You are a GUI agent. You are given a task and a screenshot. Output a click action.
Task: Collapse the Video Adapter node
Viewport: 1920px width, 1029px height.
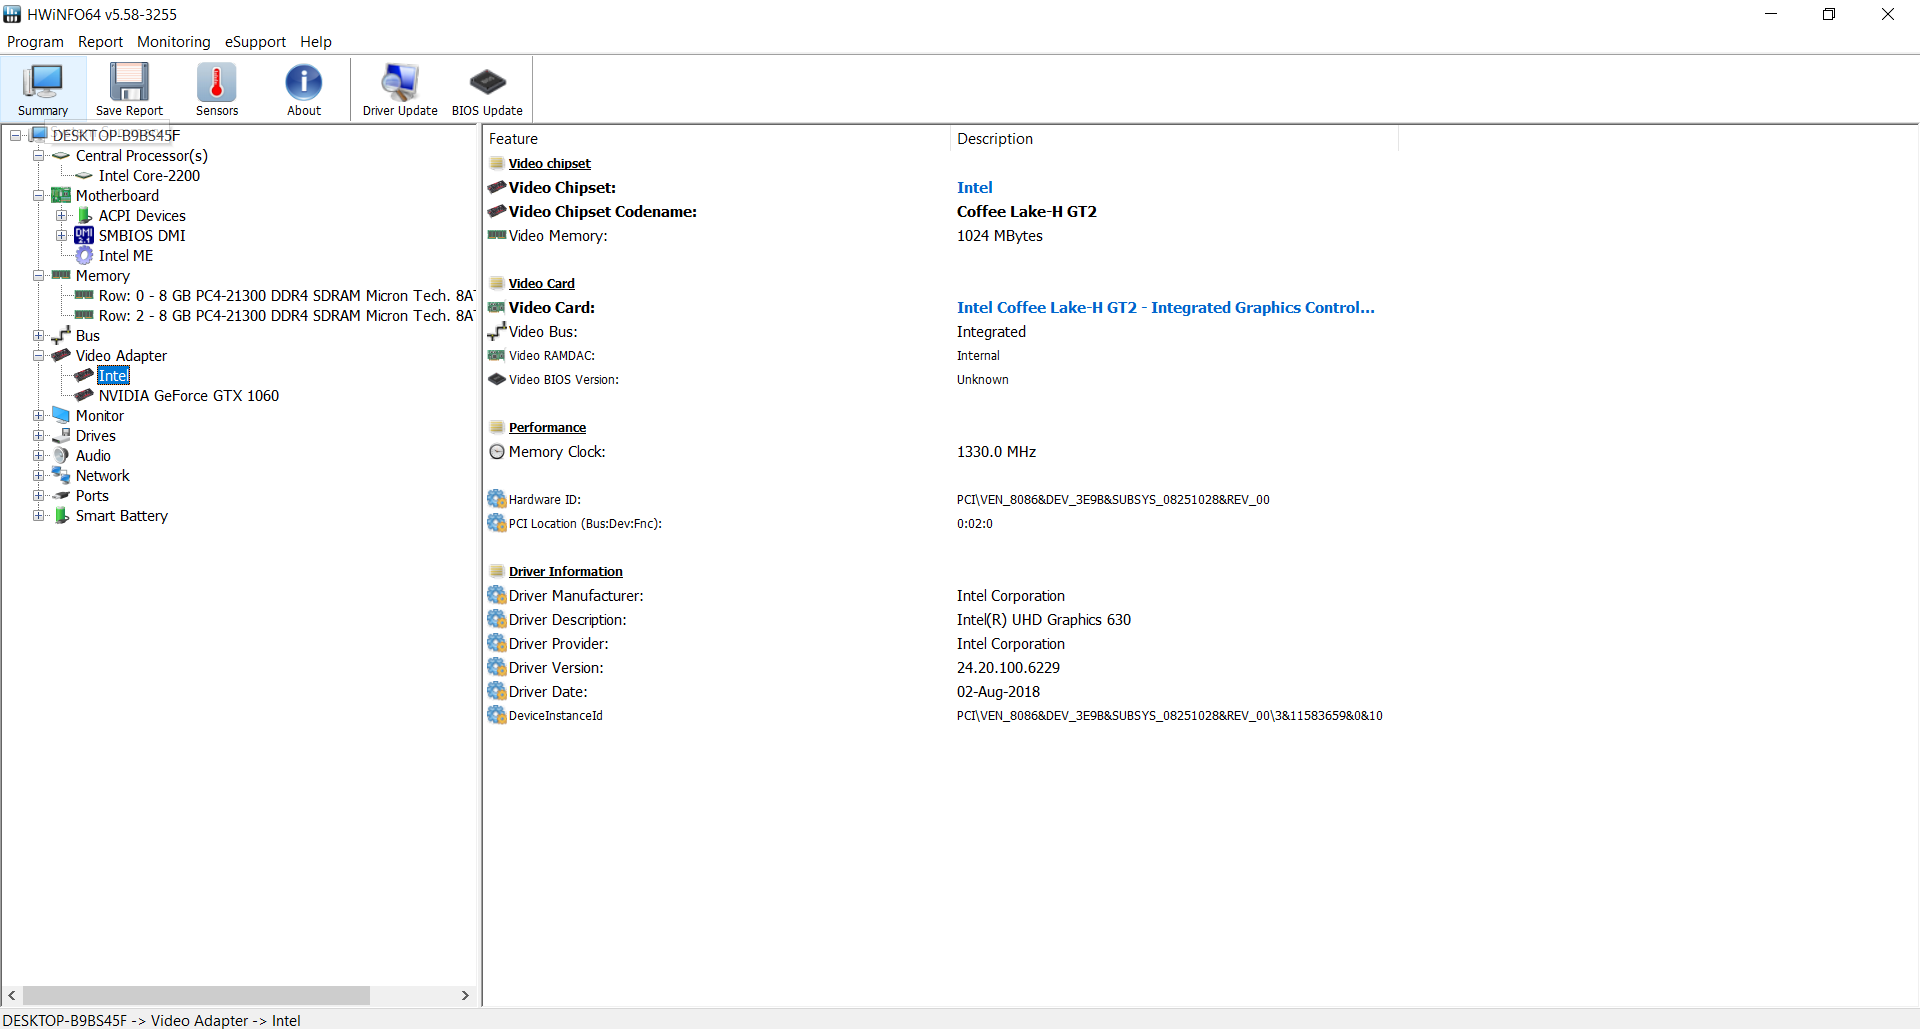pyautogui.click(x=38, y=355)
